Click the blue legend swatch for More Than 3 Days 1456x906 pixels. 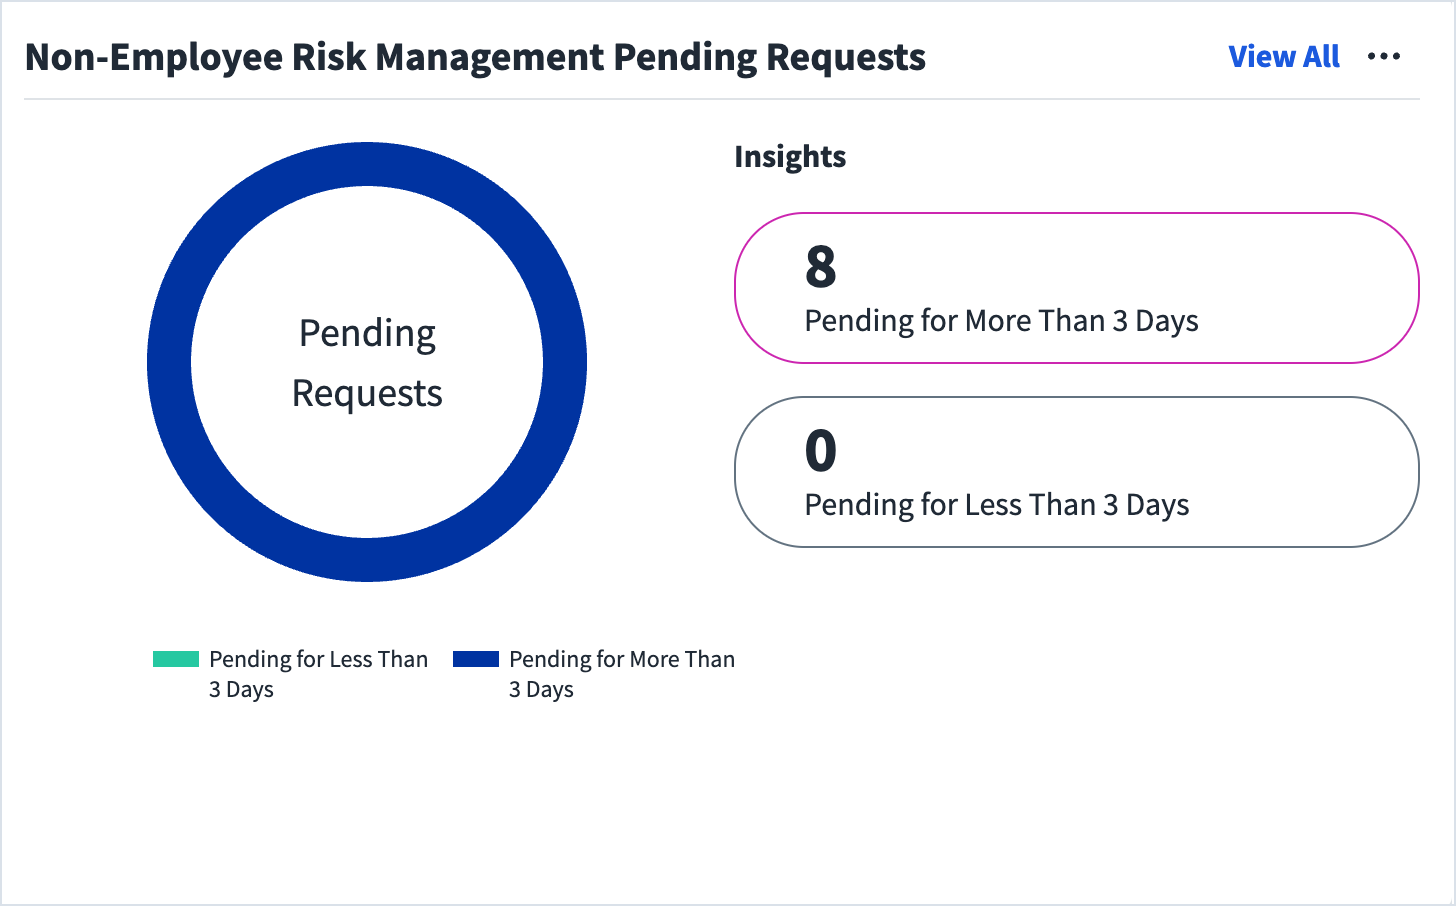(x=476, y=659)
